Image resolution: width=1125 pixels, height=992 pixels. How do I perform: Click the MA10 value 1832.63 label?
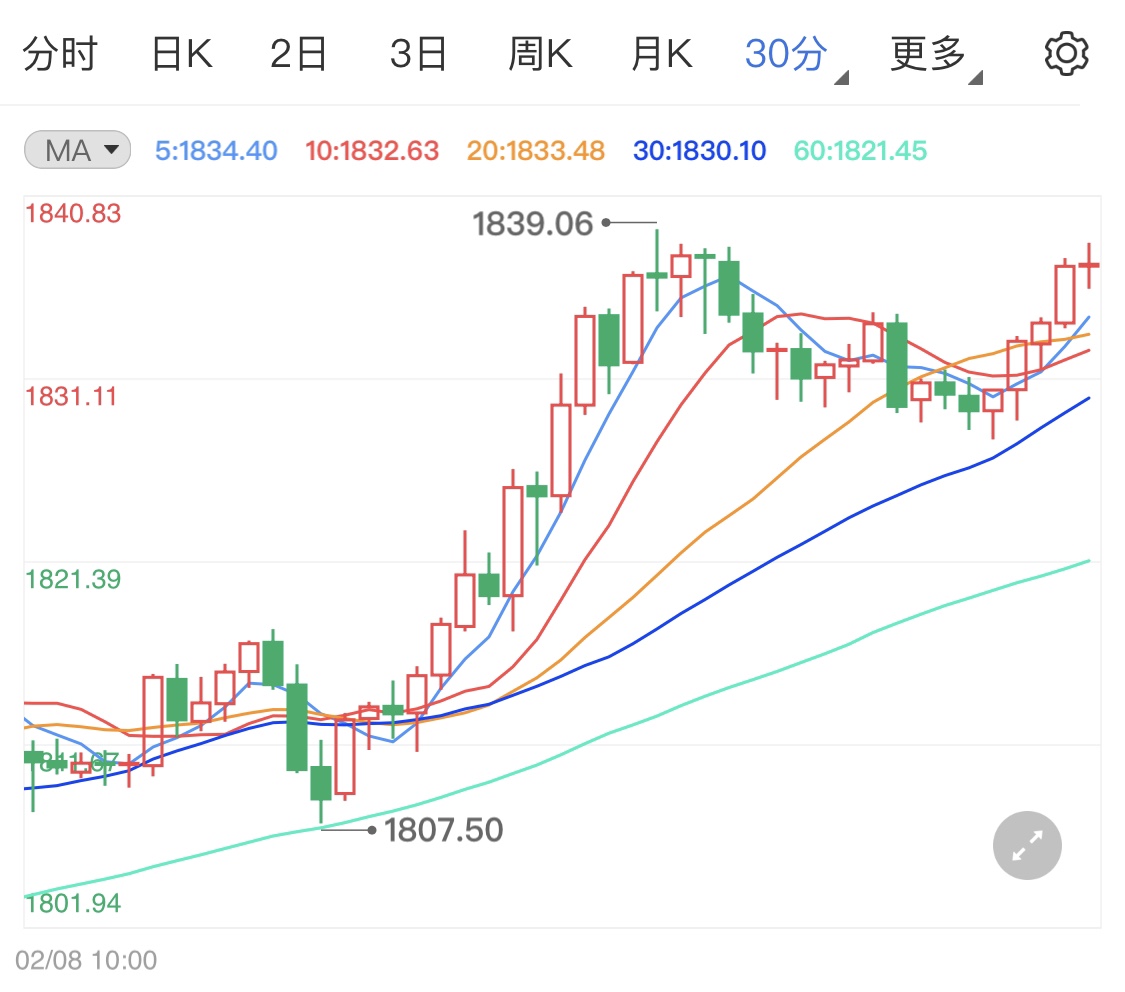[x=372, y=151]
